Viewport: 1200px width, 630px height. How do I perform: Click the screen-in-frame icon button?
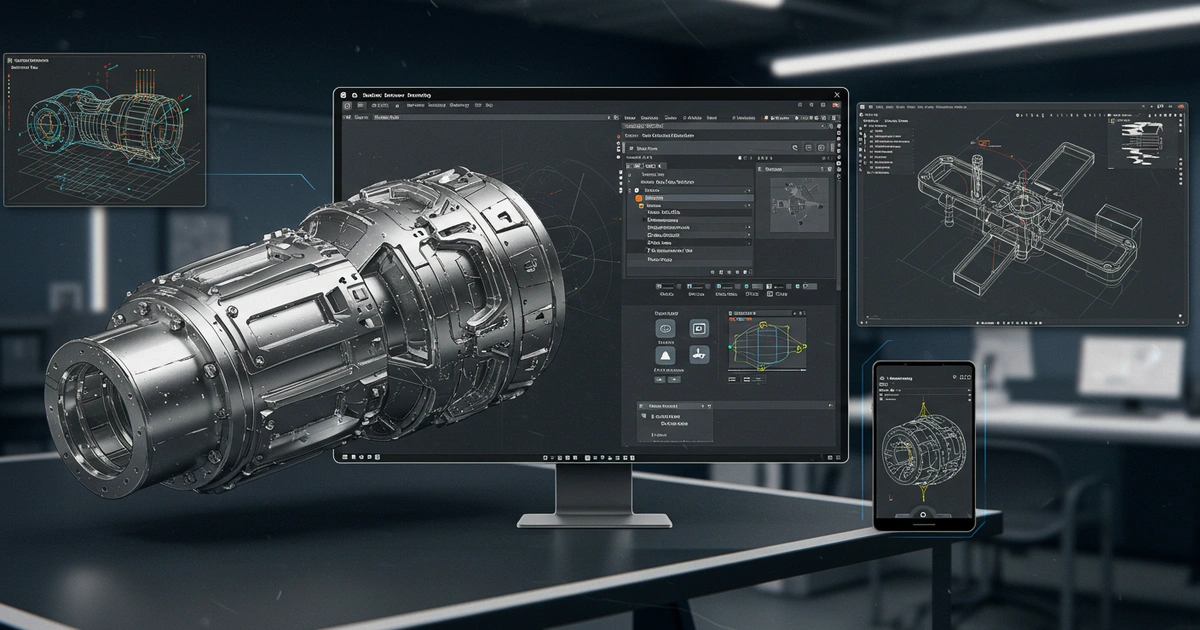[699, 328]
